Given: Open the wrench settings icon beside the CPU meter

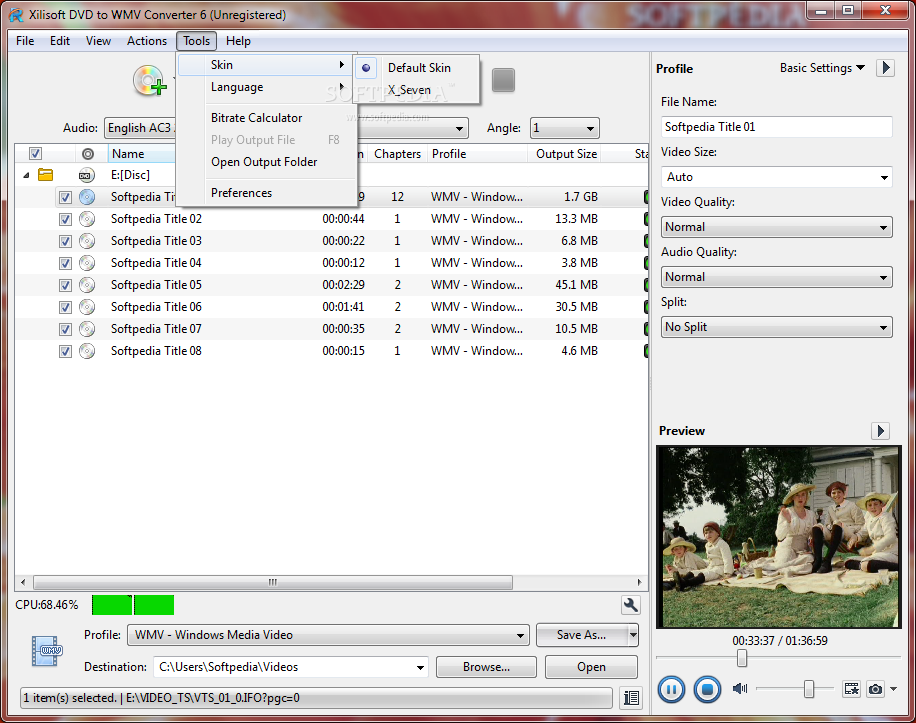Looking at the screenshot, I should click(630, 605).
